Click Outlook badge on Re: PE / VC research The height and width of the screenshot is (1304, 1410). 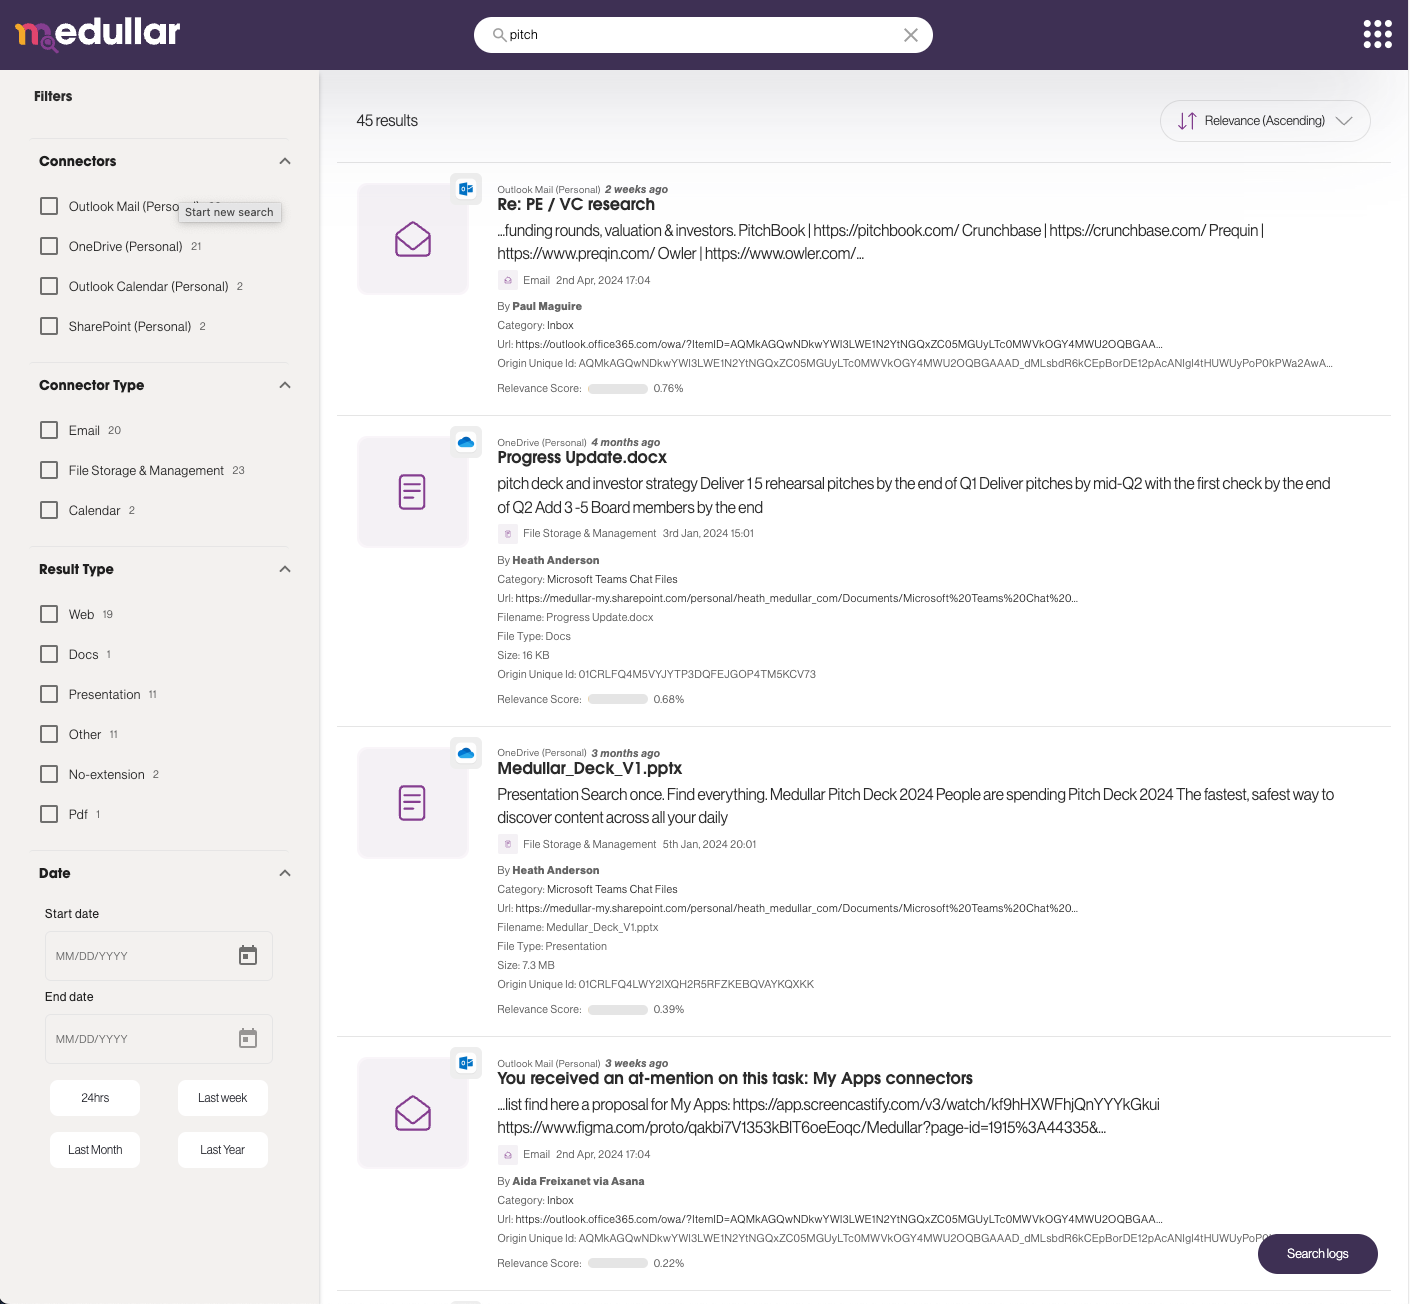tap(466, 188)
